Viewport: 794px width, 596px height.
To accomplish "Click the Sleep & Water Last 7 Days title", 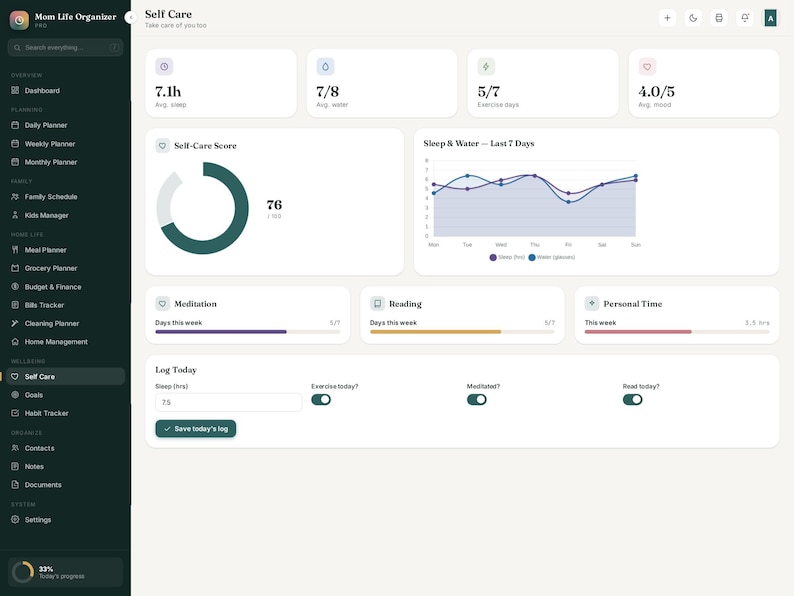I will [479, 143].
